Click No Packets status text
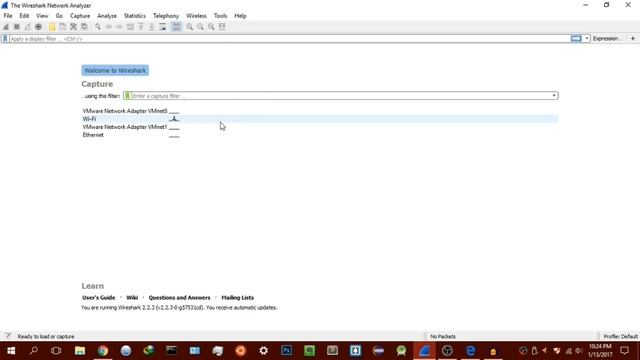 (x=443, y=337)
